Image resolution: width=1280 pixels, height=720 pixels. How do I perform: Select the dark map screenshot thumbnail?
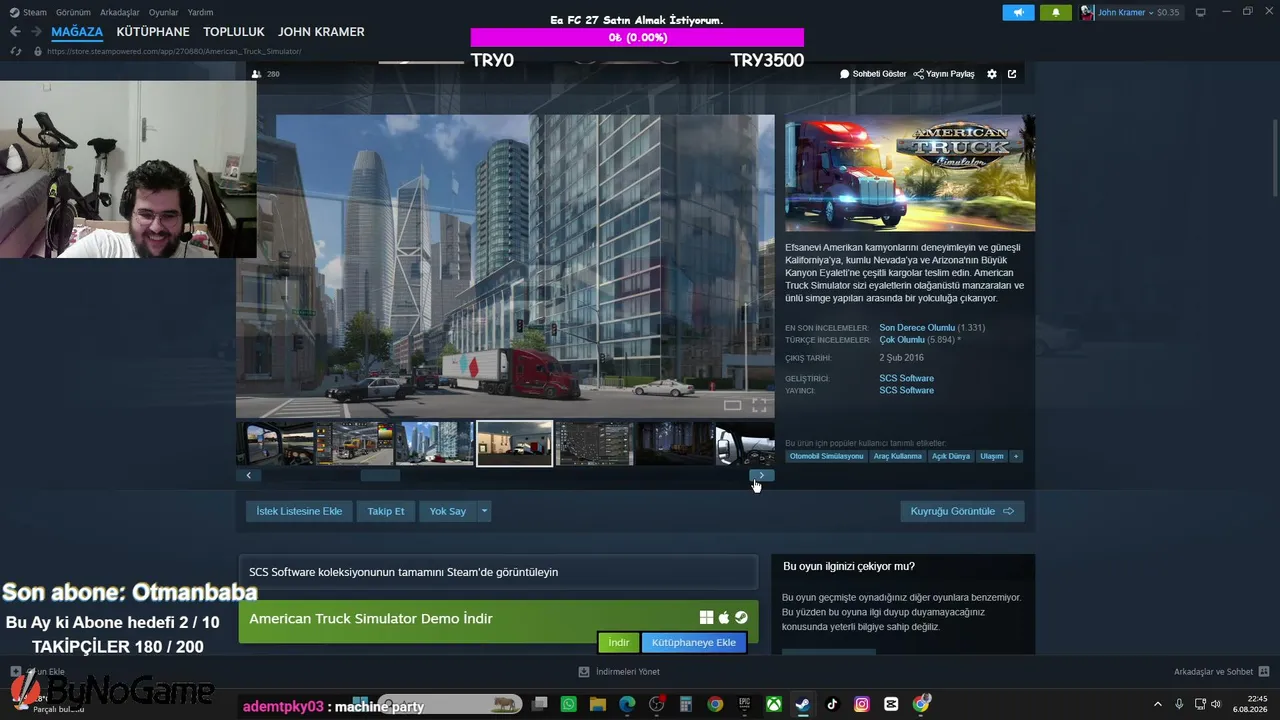(594, 444)
